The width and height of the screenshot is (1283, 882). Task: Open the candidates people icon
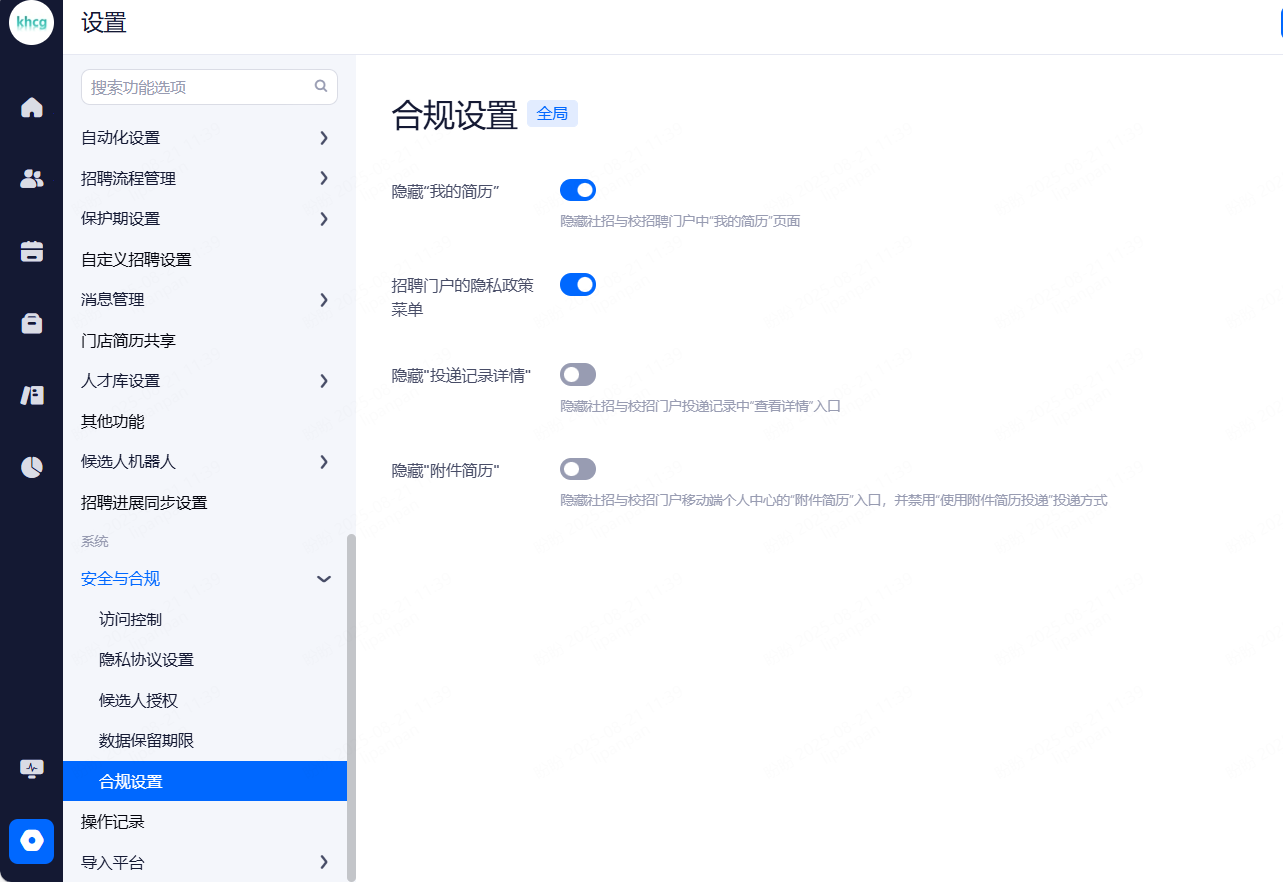point(32,179)
